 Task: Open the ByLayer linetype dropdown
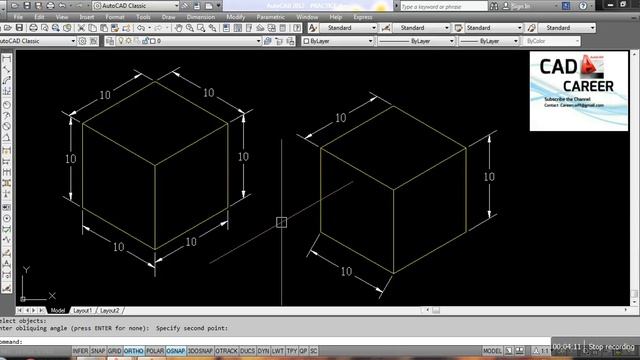[x=451, y=41]
